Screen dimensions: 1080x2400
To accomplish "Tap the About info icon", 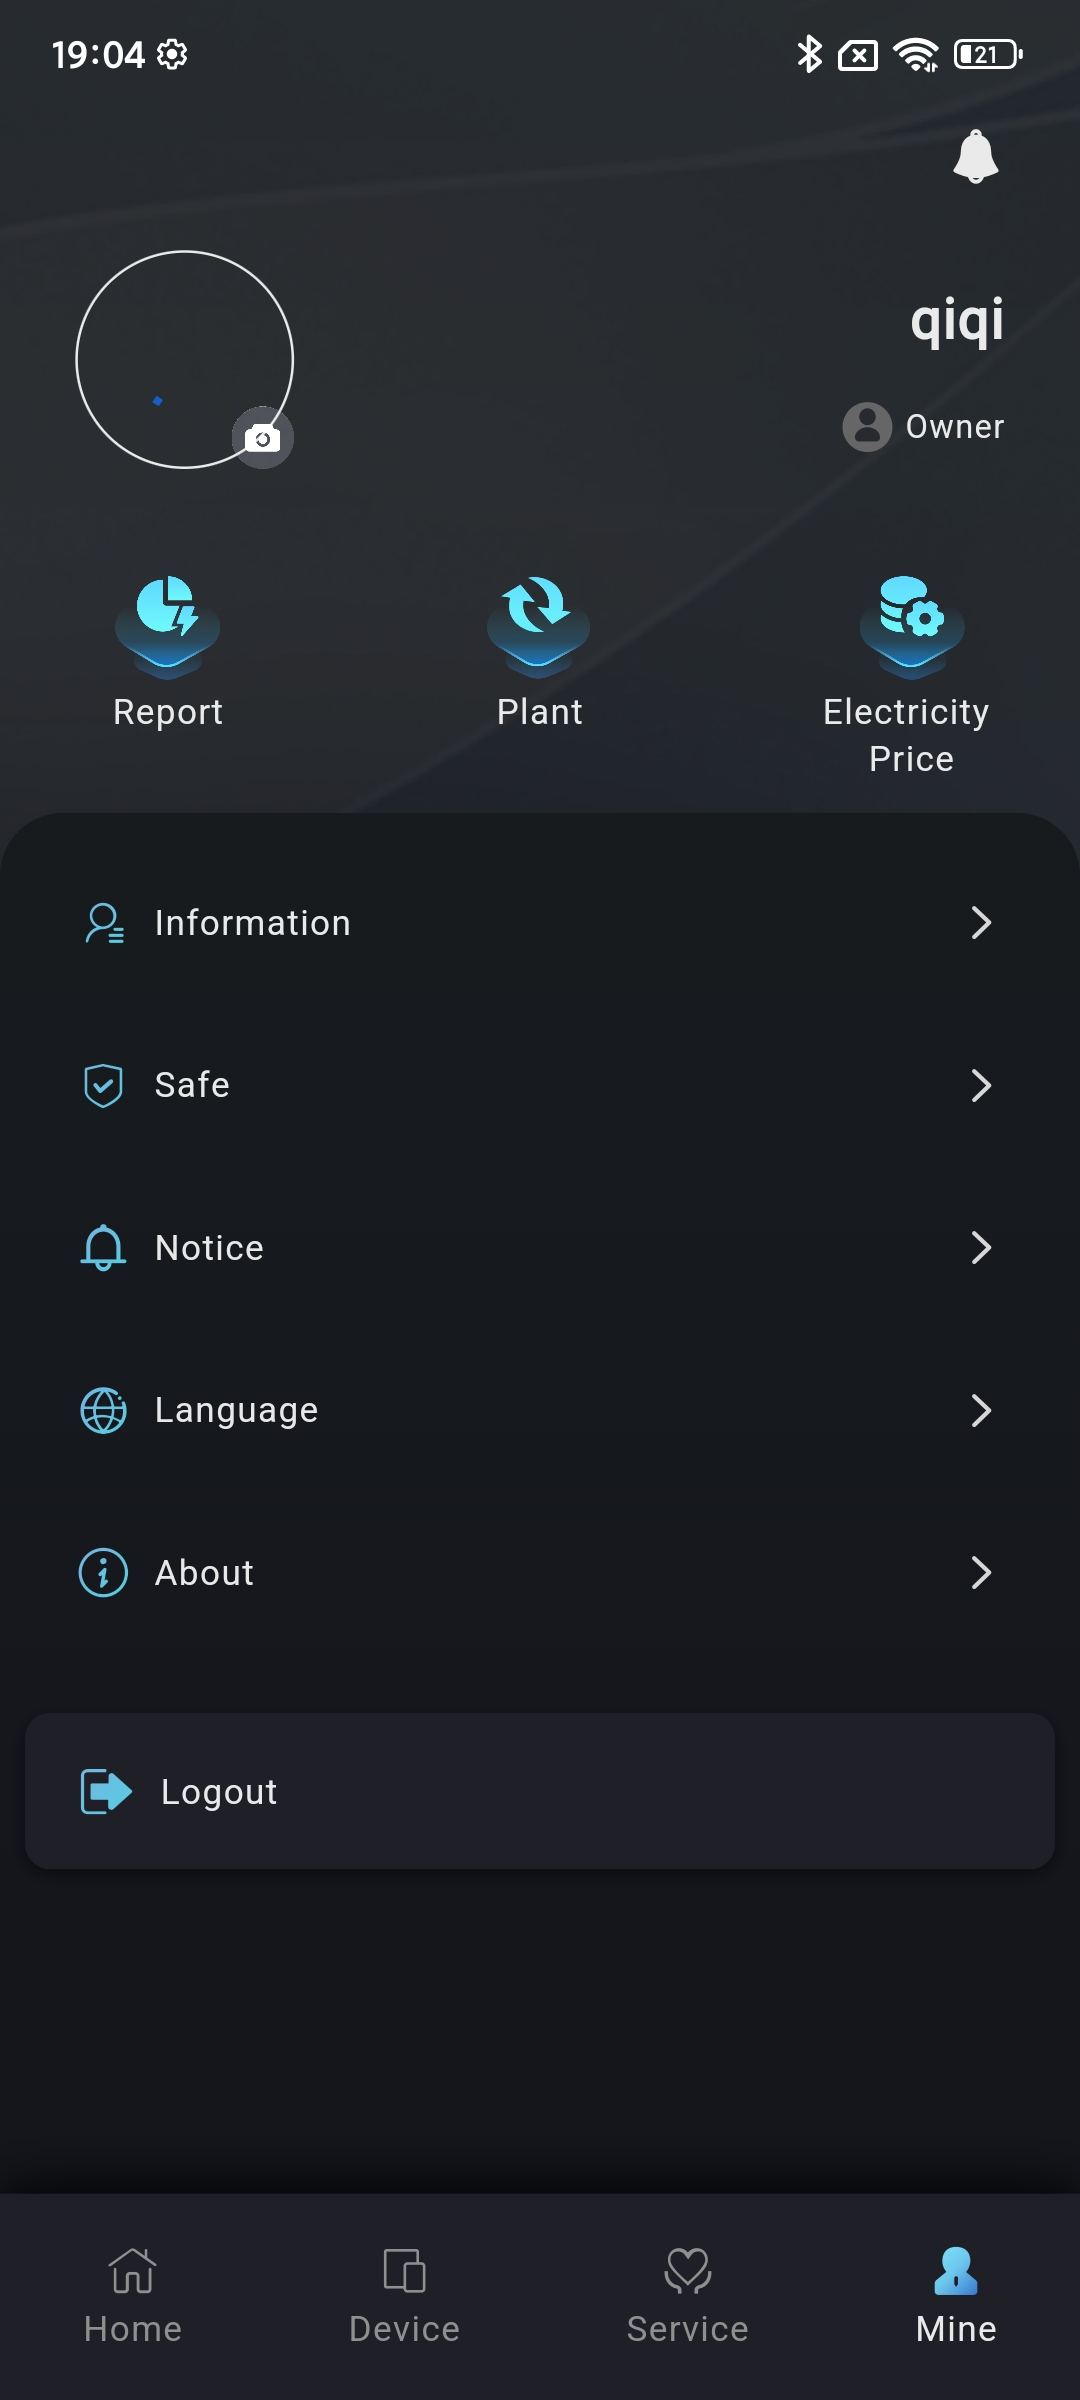I will [x=103, y=1573].
